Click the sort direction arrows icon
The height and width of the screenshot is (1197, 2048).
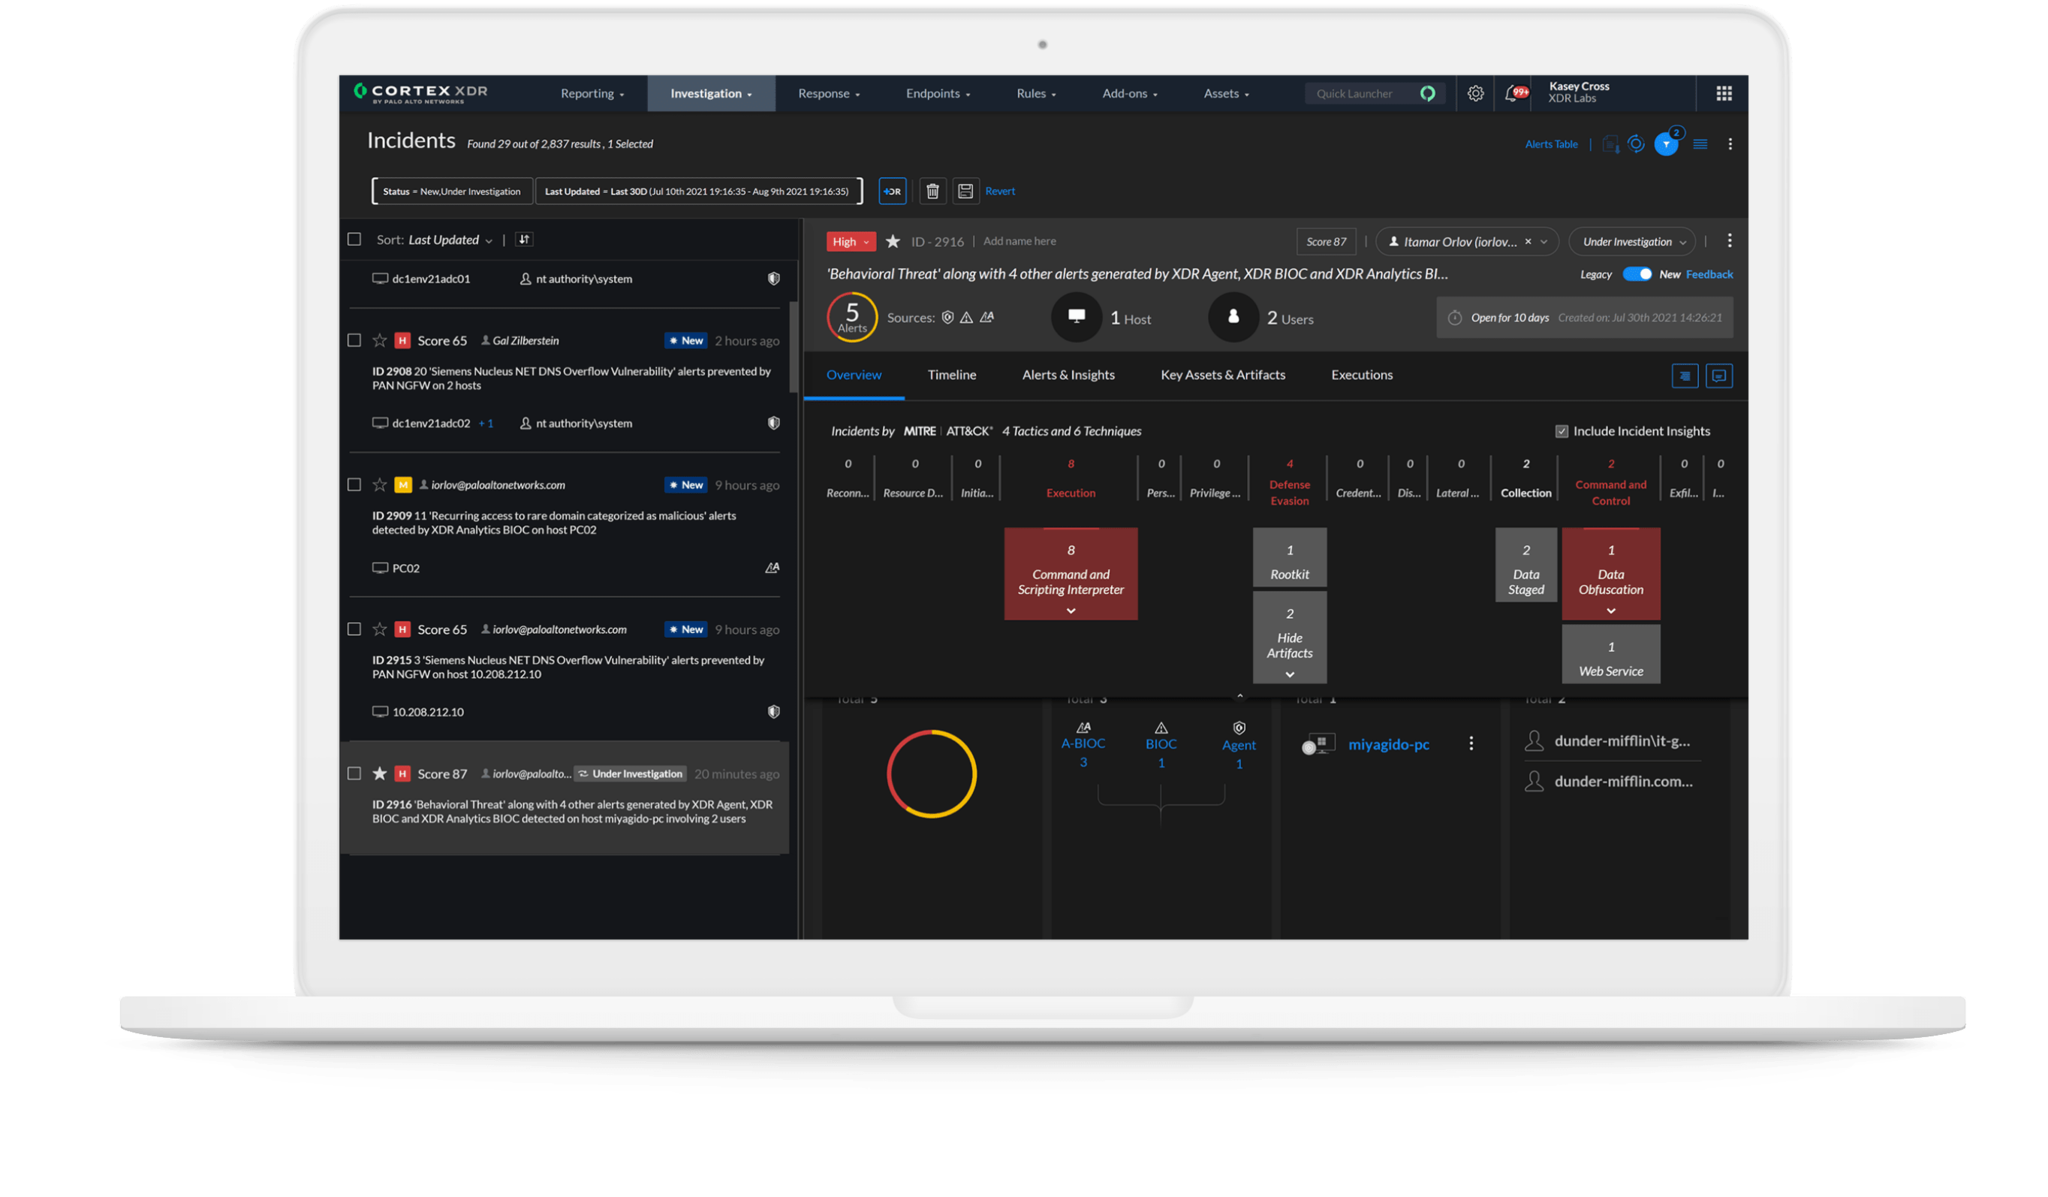coord(524,240)
